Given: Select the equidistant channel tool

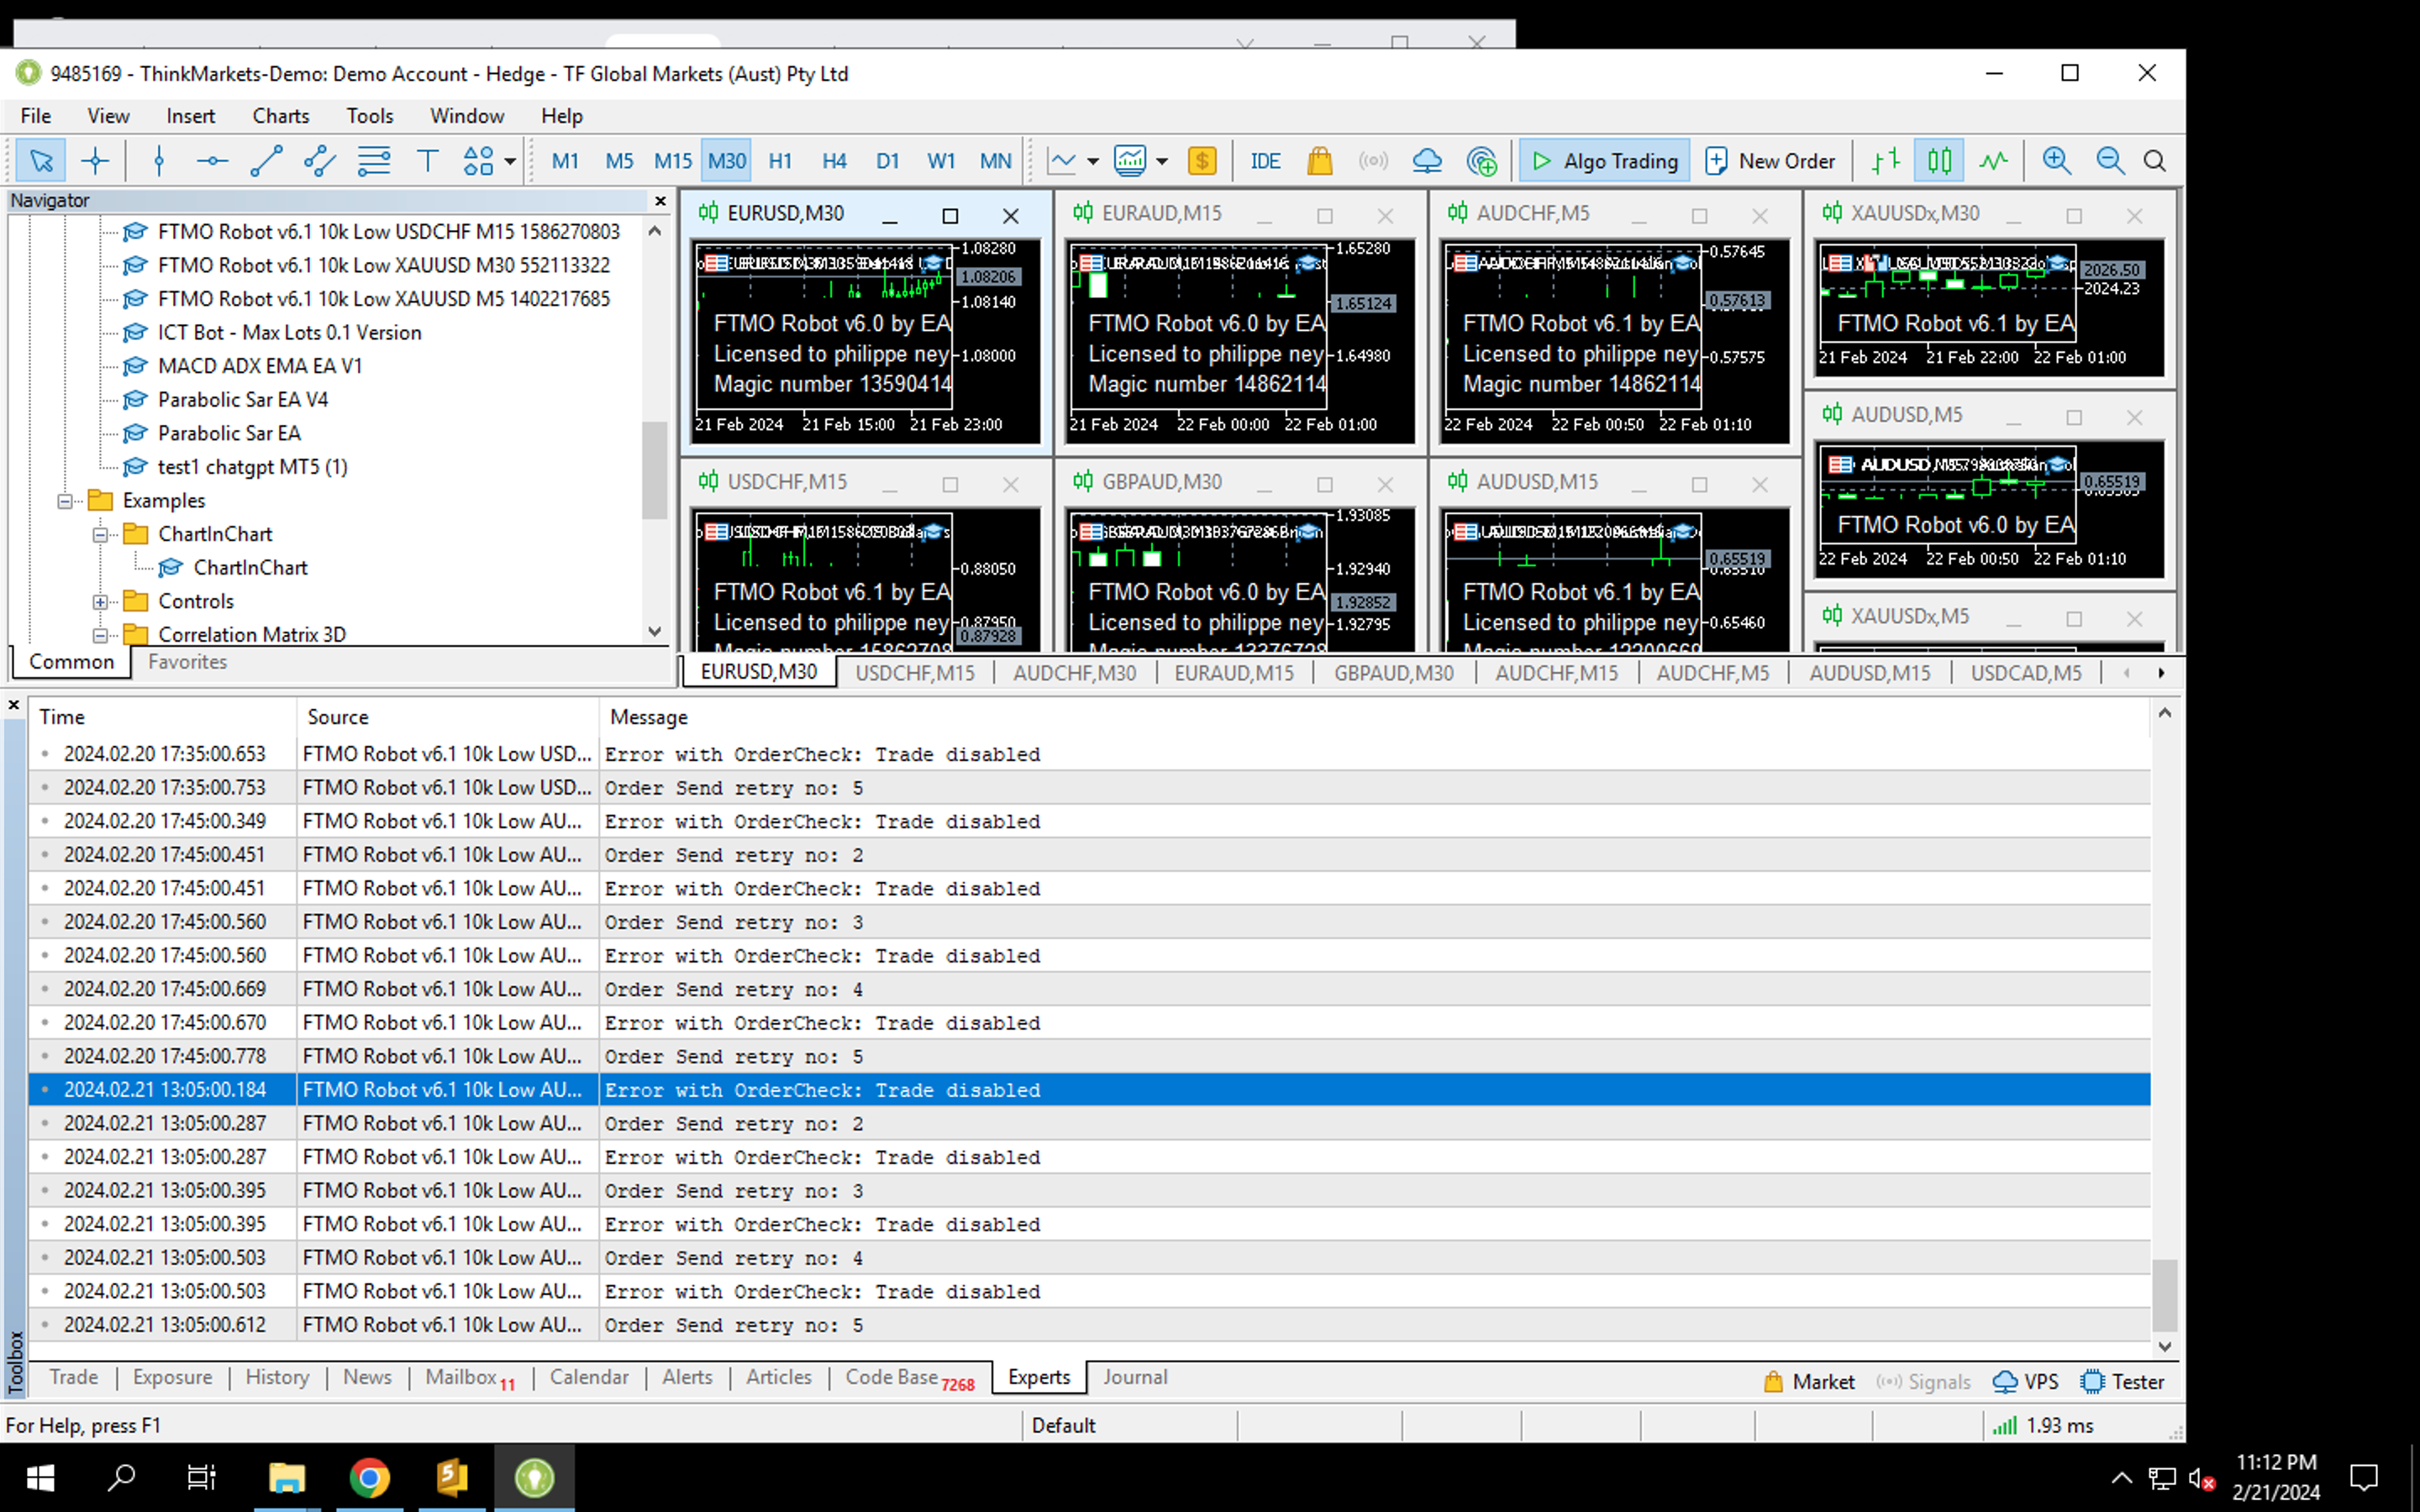Looking at the screenshot, I should pyautogui.click(x=320, y=161).
